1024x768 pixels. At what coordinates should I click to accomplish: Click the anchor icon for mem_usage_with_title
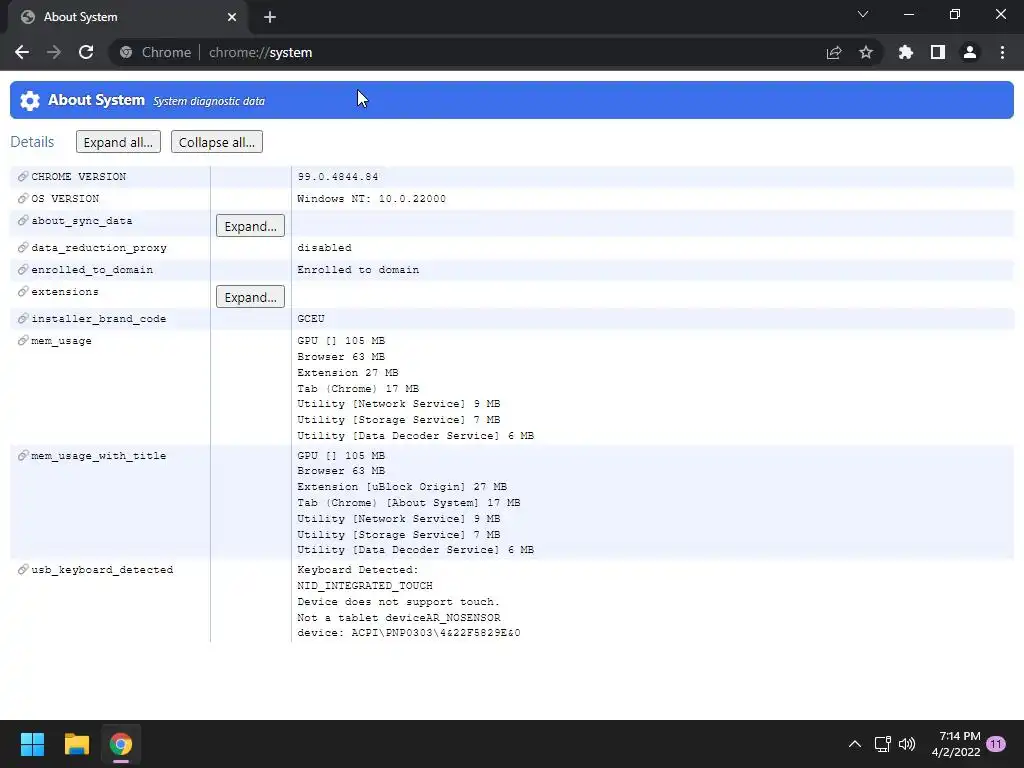[23, 455]
